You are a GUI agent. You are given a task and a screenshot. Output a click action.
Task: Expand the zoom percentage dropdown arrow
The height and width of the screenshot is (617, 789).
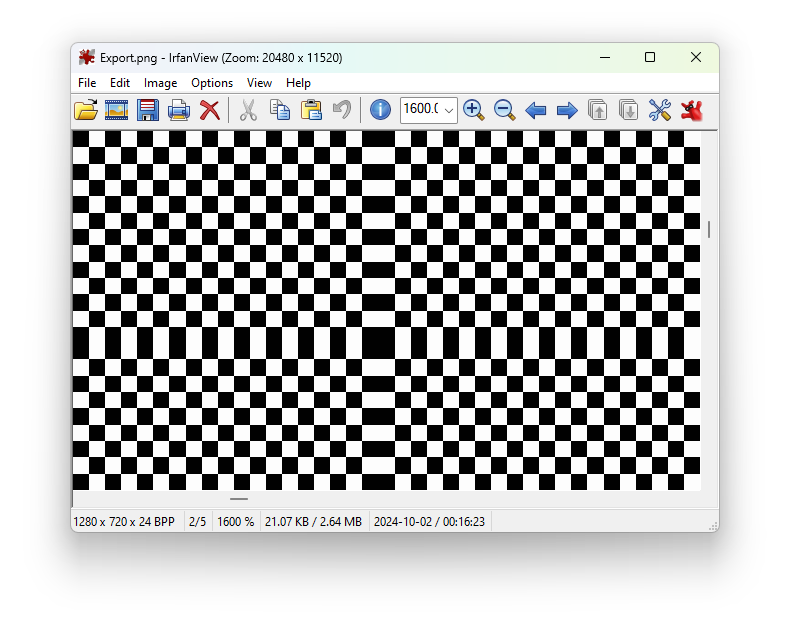tap(448, 110)
